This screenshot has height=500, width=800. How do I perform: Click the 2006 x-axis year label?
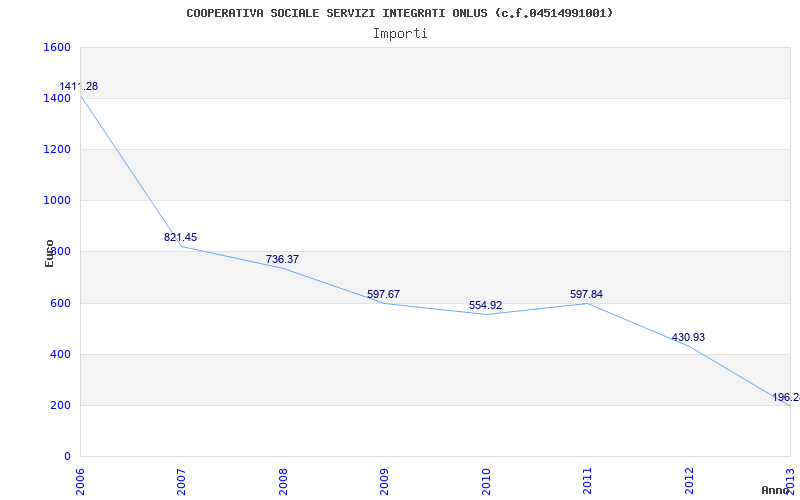(80, 482)
